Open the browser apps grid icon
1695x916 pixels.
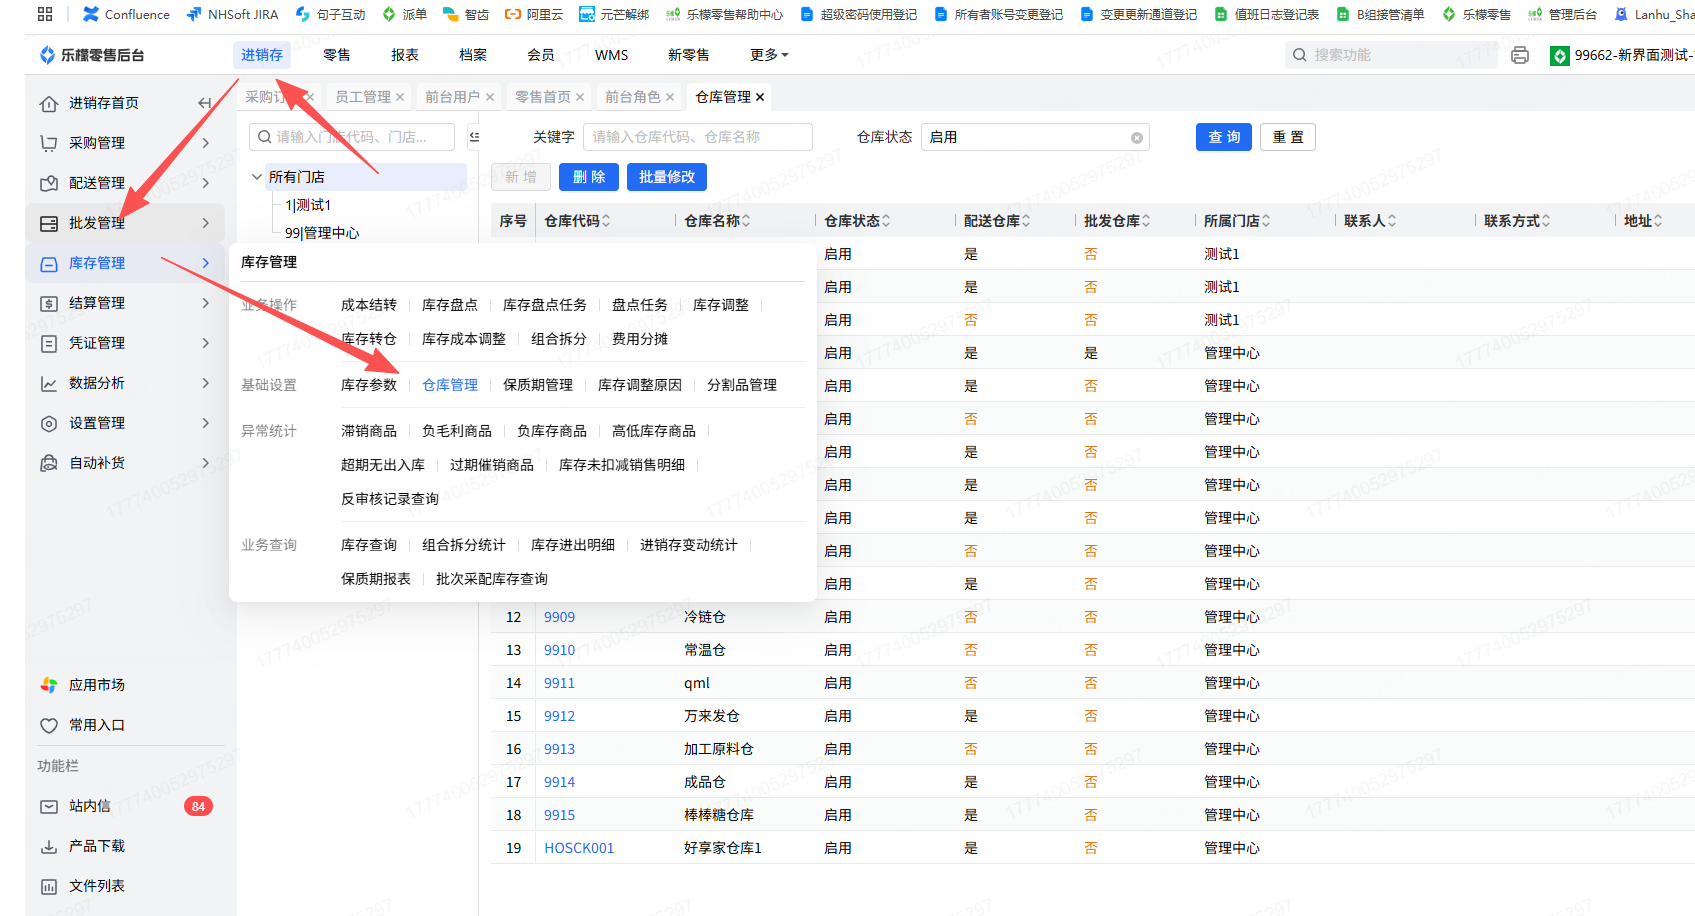coord(45,14)
